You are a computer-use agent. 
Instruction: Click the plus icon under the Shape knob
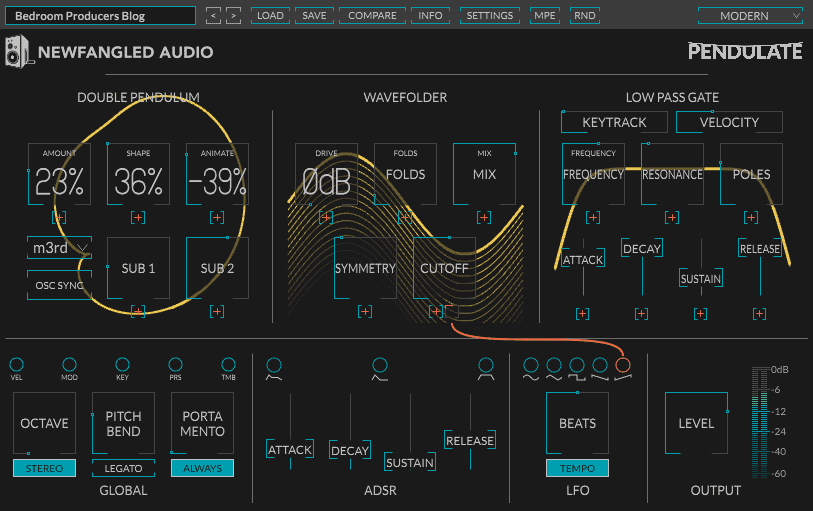(138, 216)
